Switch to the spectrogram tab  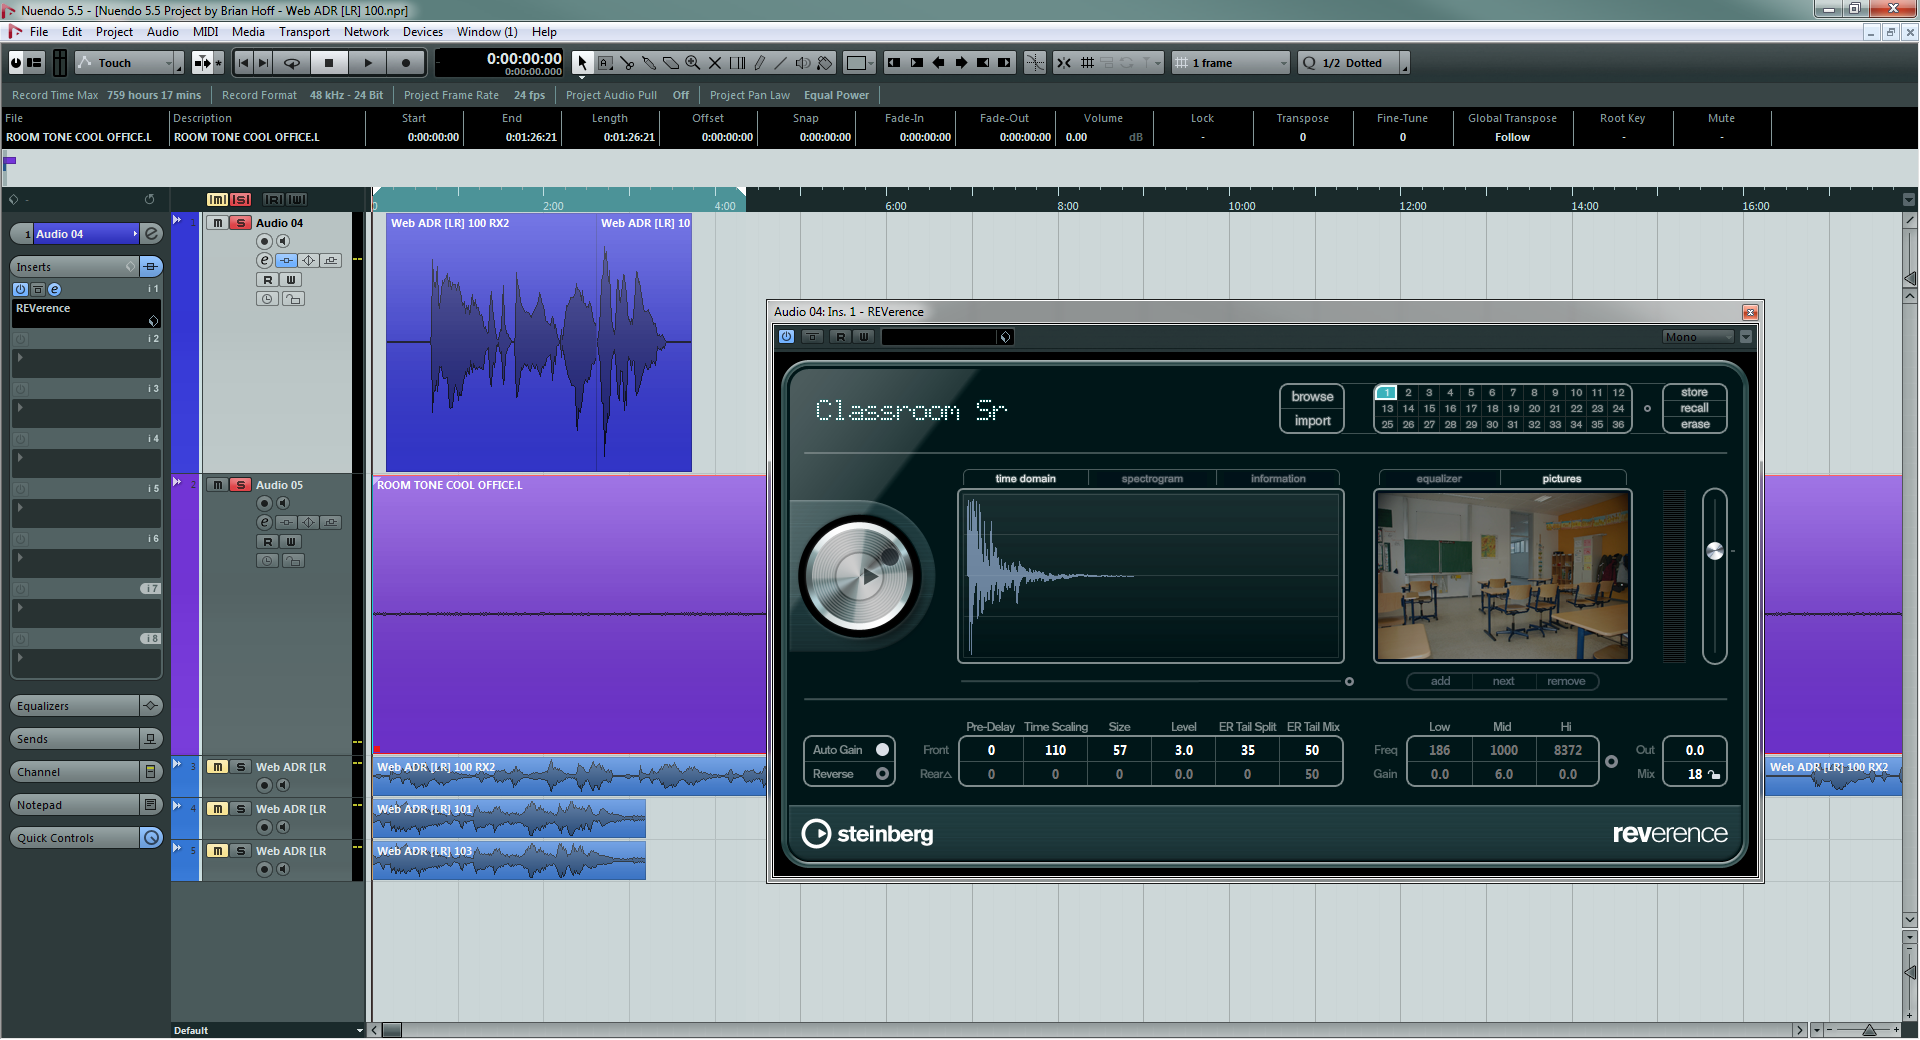point(1152,479)
